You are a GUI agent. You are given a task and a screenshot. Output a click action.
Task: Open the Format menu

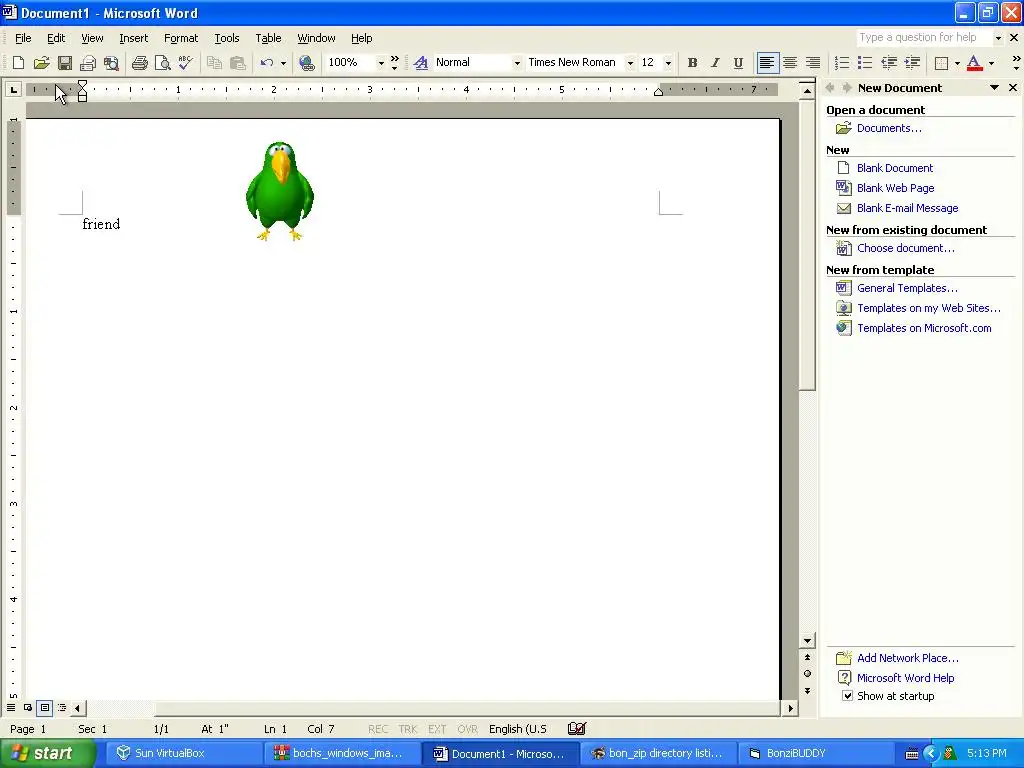coord(181,38)
